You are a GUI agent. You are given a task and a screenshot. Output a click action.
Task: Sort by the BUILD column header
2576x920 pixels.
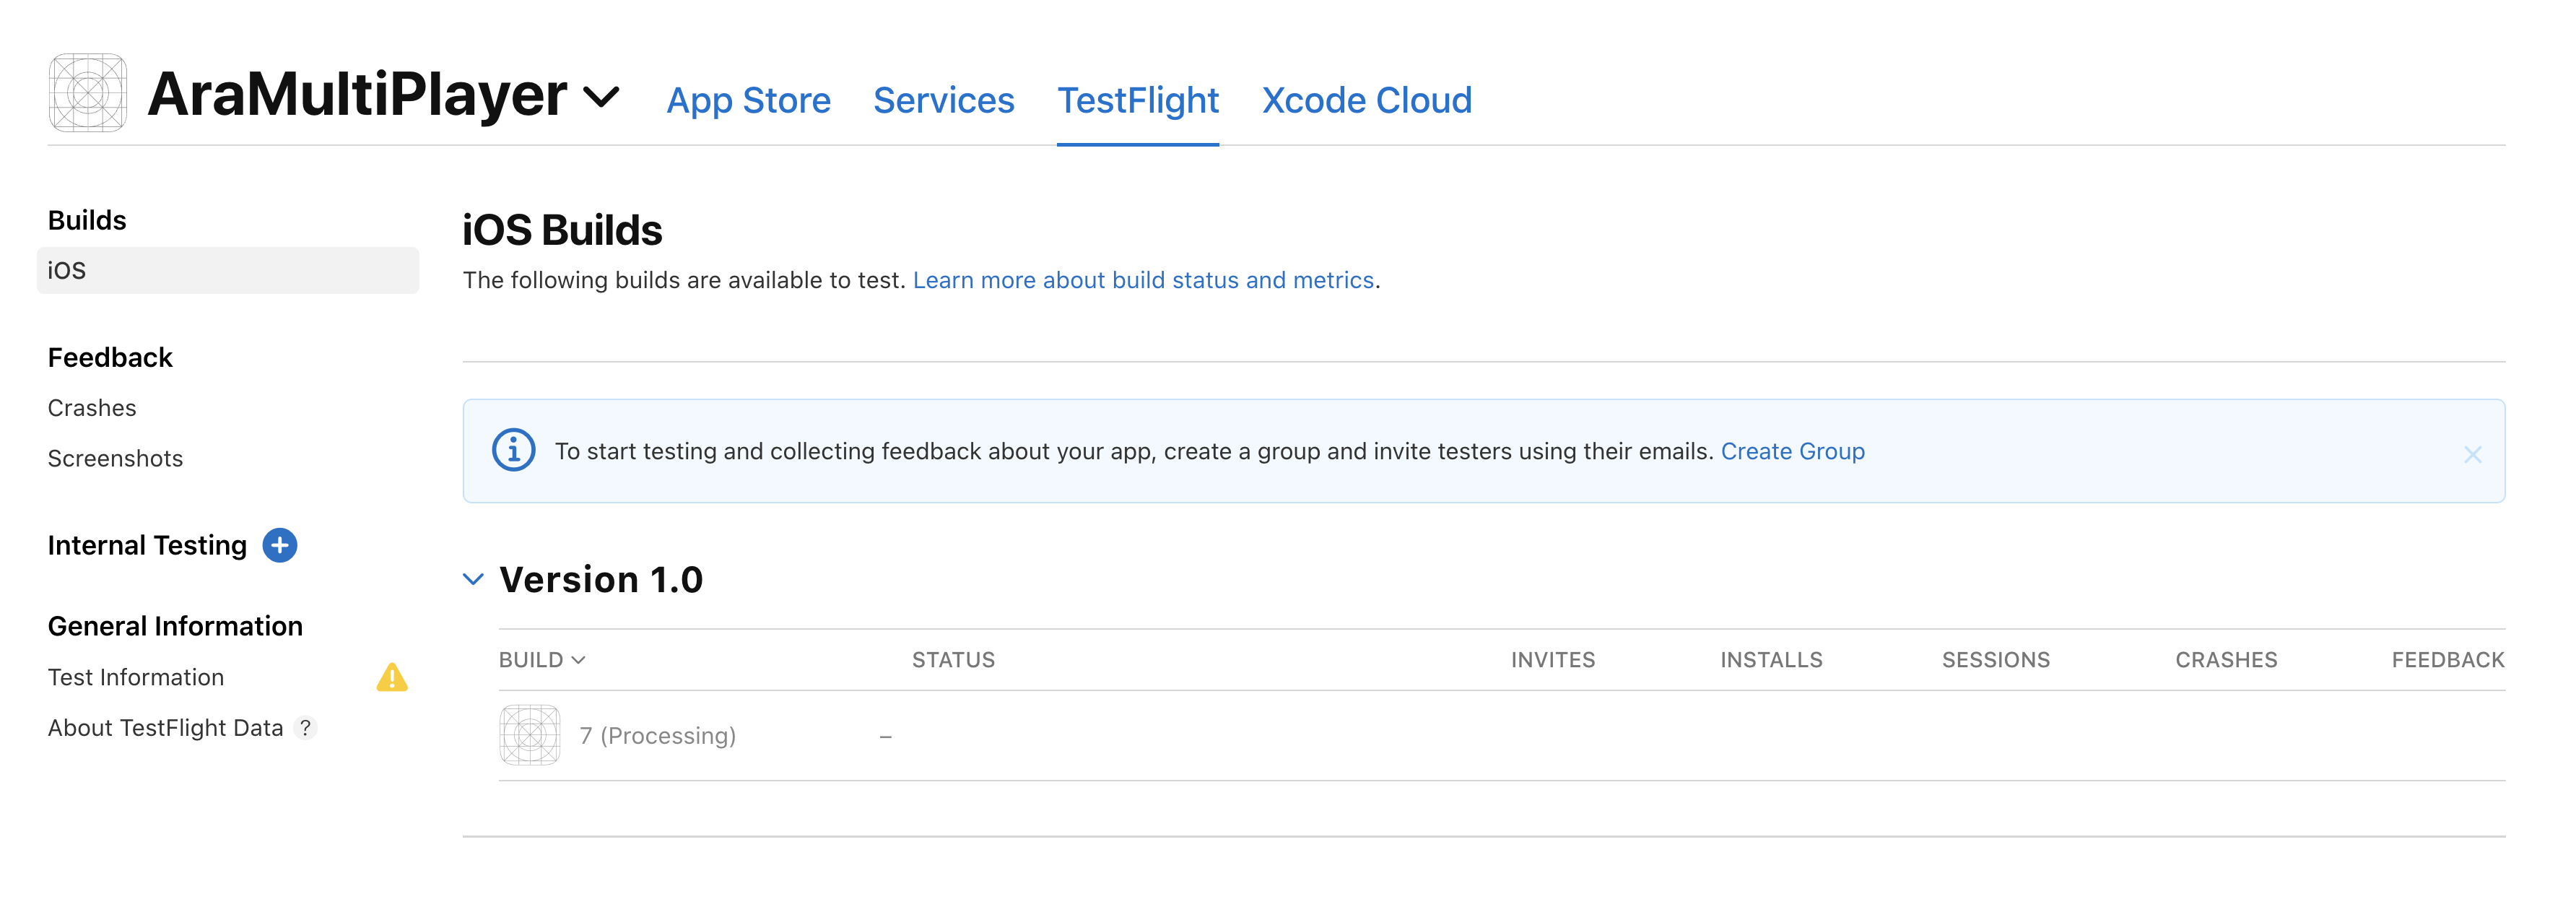[541, 660]
